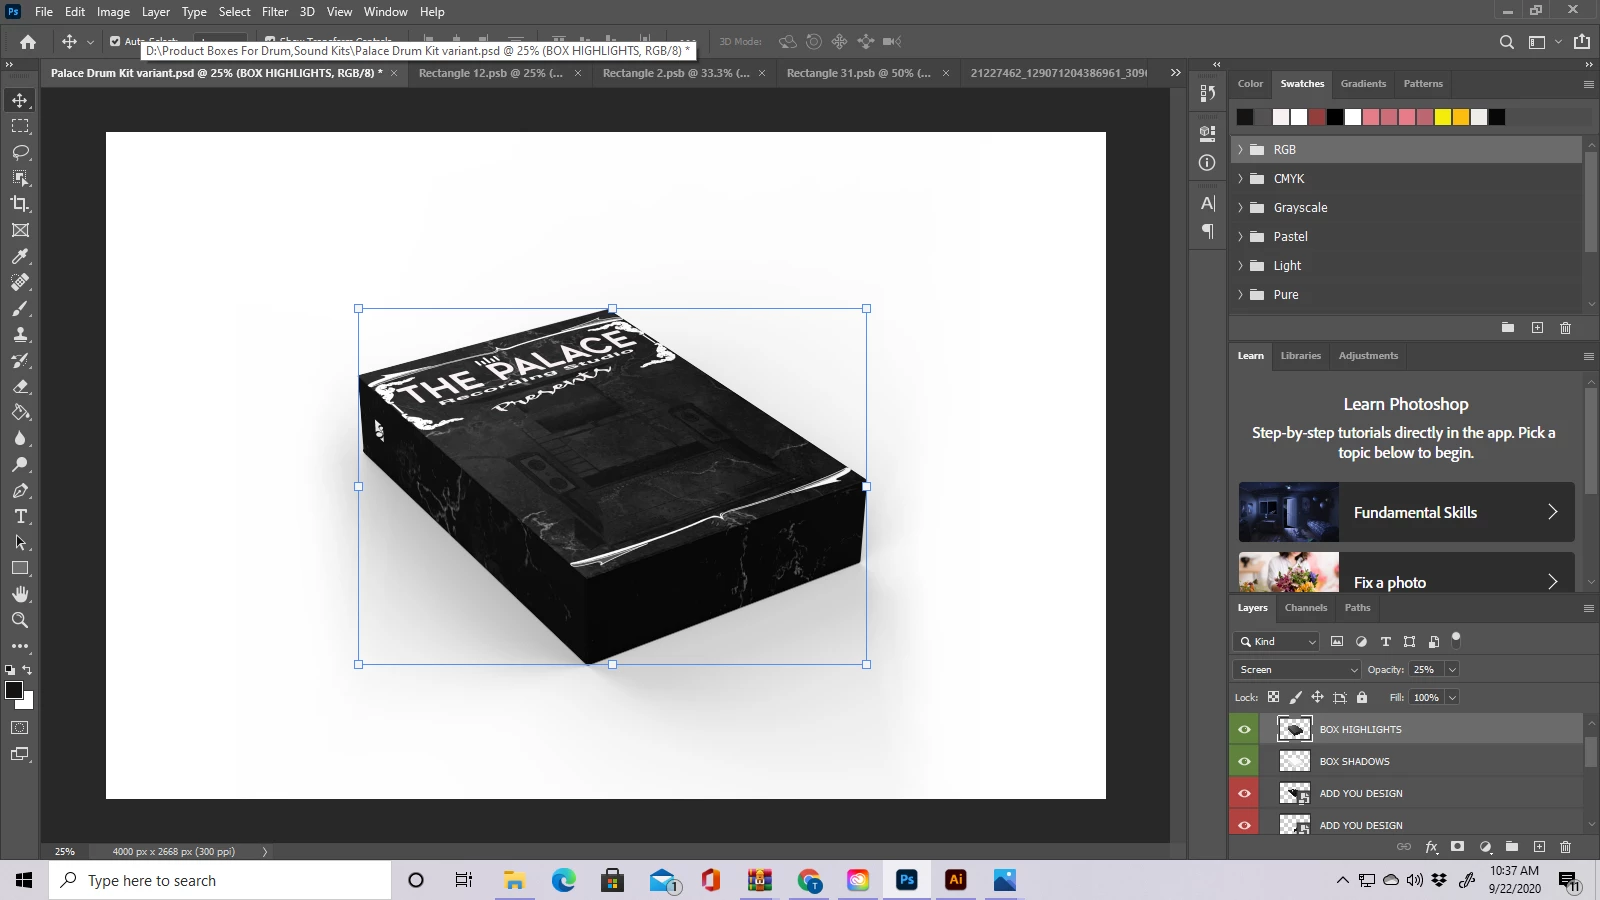Open the layer style fx menu

(1431, 847)
